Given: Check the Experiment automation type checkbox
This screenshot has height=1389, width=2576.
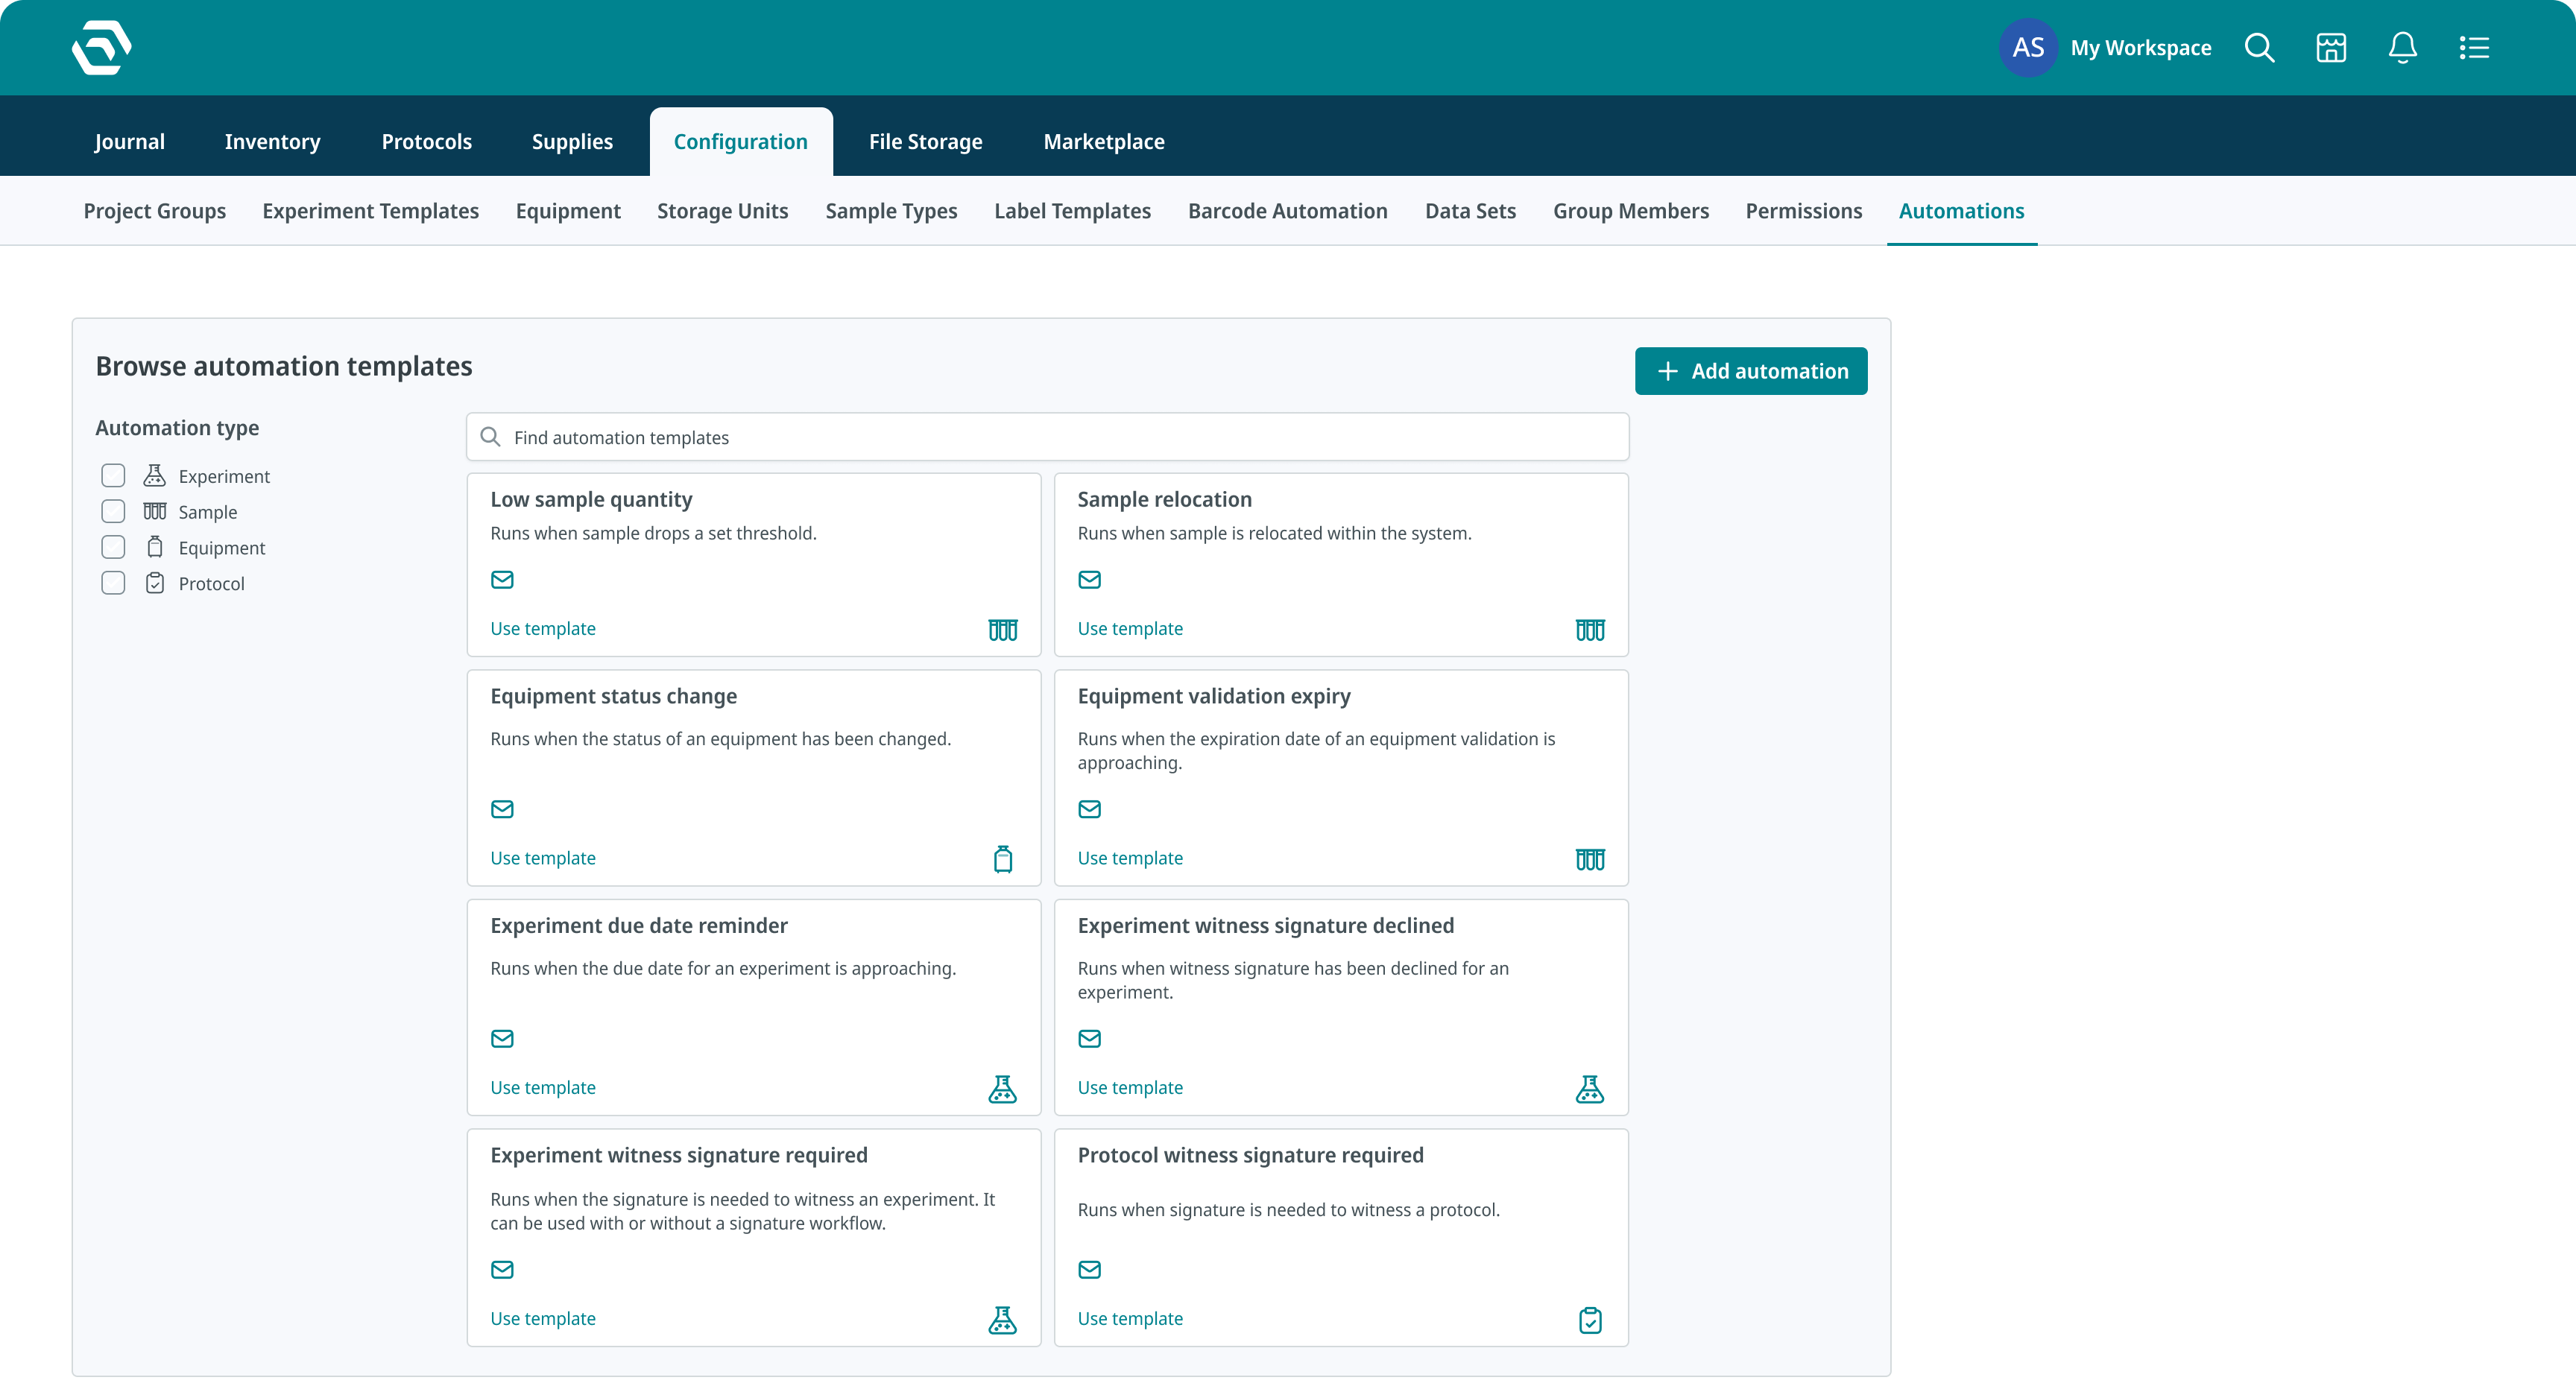Looking at the screenshot, I should (x=113, y=476).
